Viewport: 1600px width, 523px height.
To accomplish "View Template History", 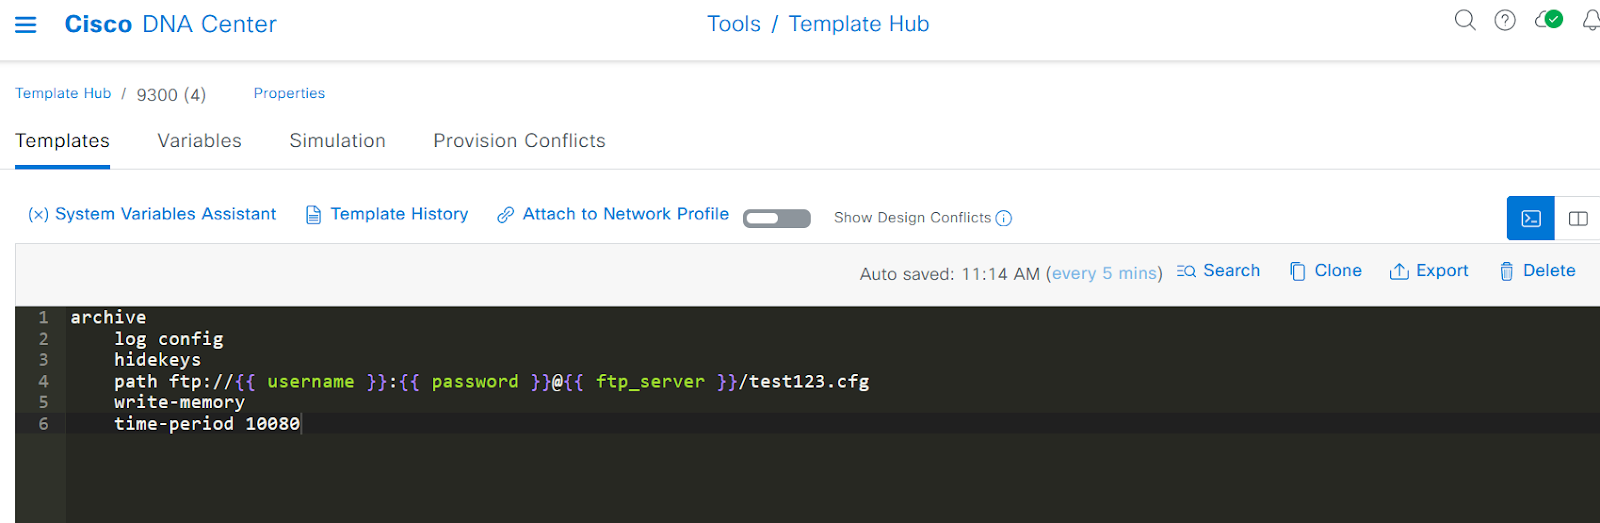I will 387,214.
